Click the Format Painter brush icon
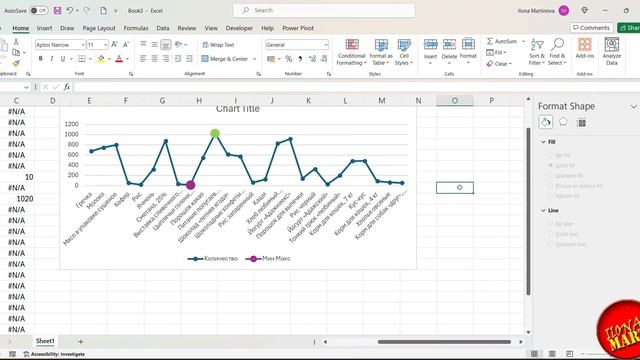 coord(16,64)
